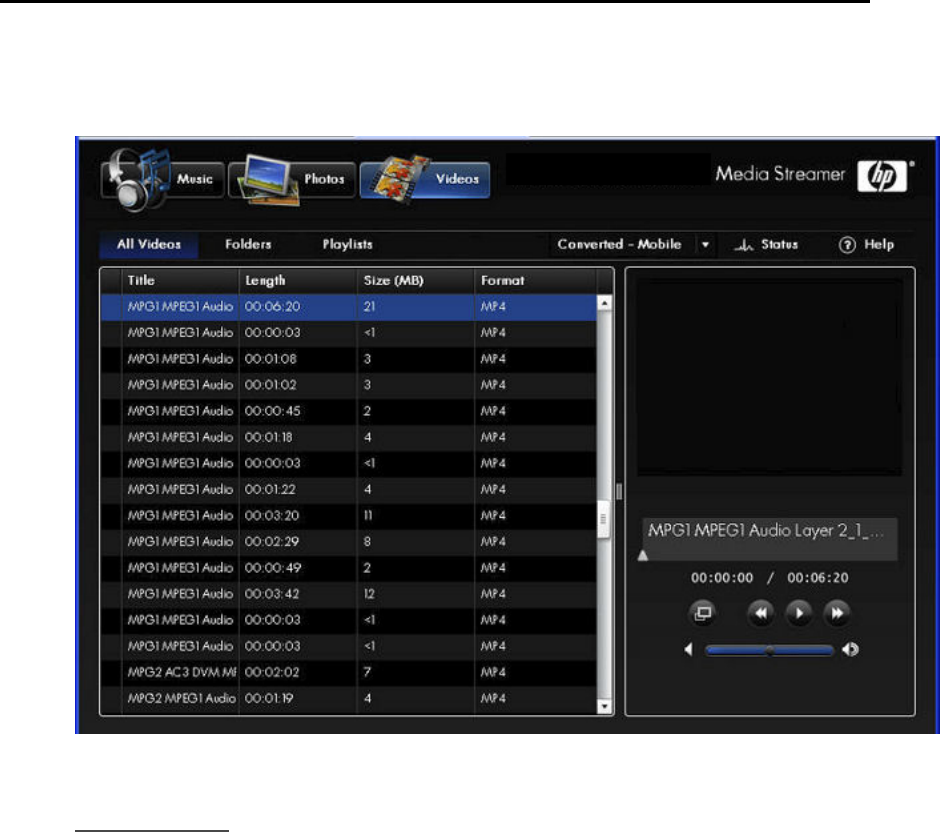Open the Photos section
Viewport: 940px width, 832px height.
click(292, 179)
